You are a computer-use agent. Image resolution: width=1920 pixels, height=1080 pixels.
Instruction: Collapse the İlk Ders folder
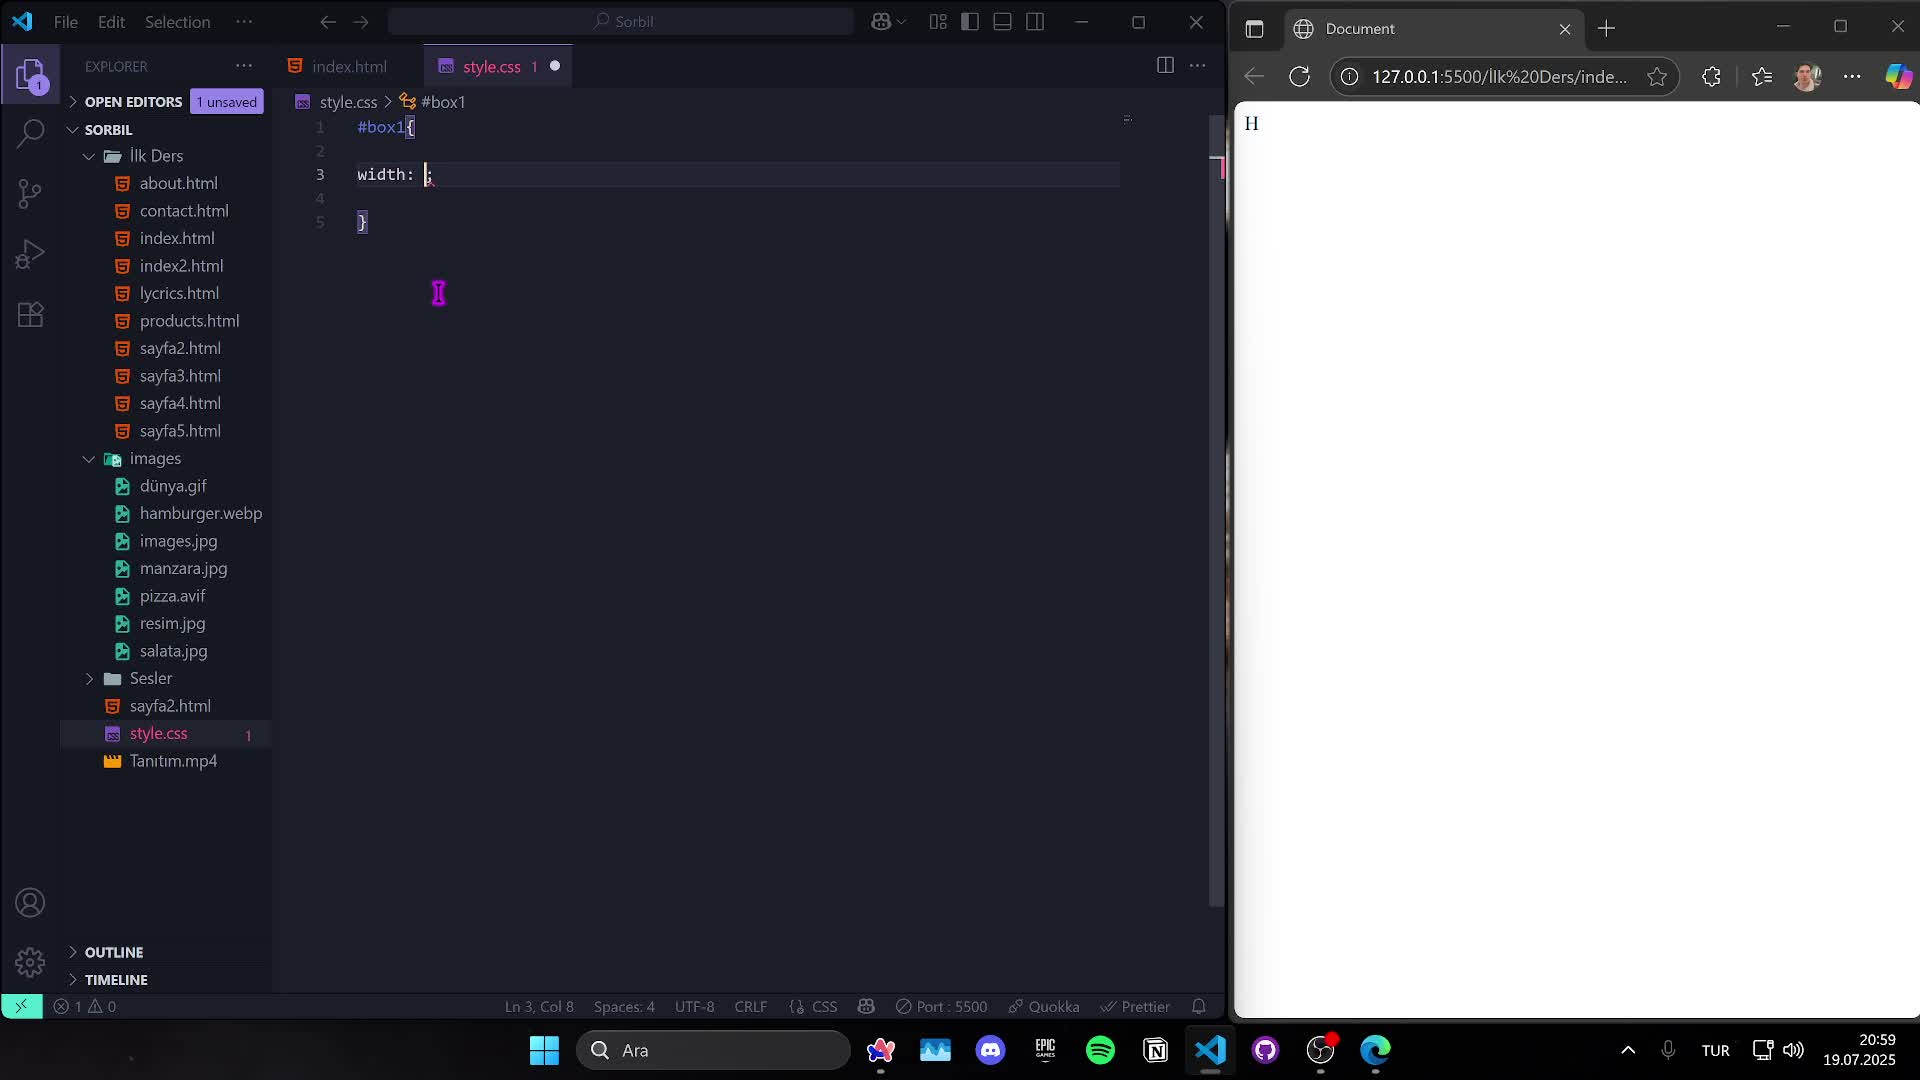[x=156, y=156]
